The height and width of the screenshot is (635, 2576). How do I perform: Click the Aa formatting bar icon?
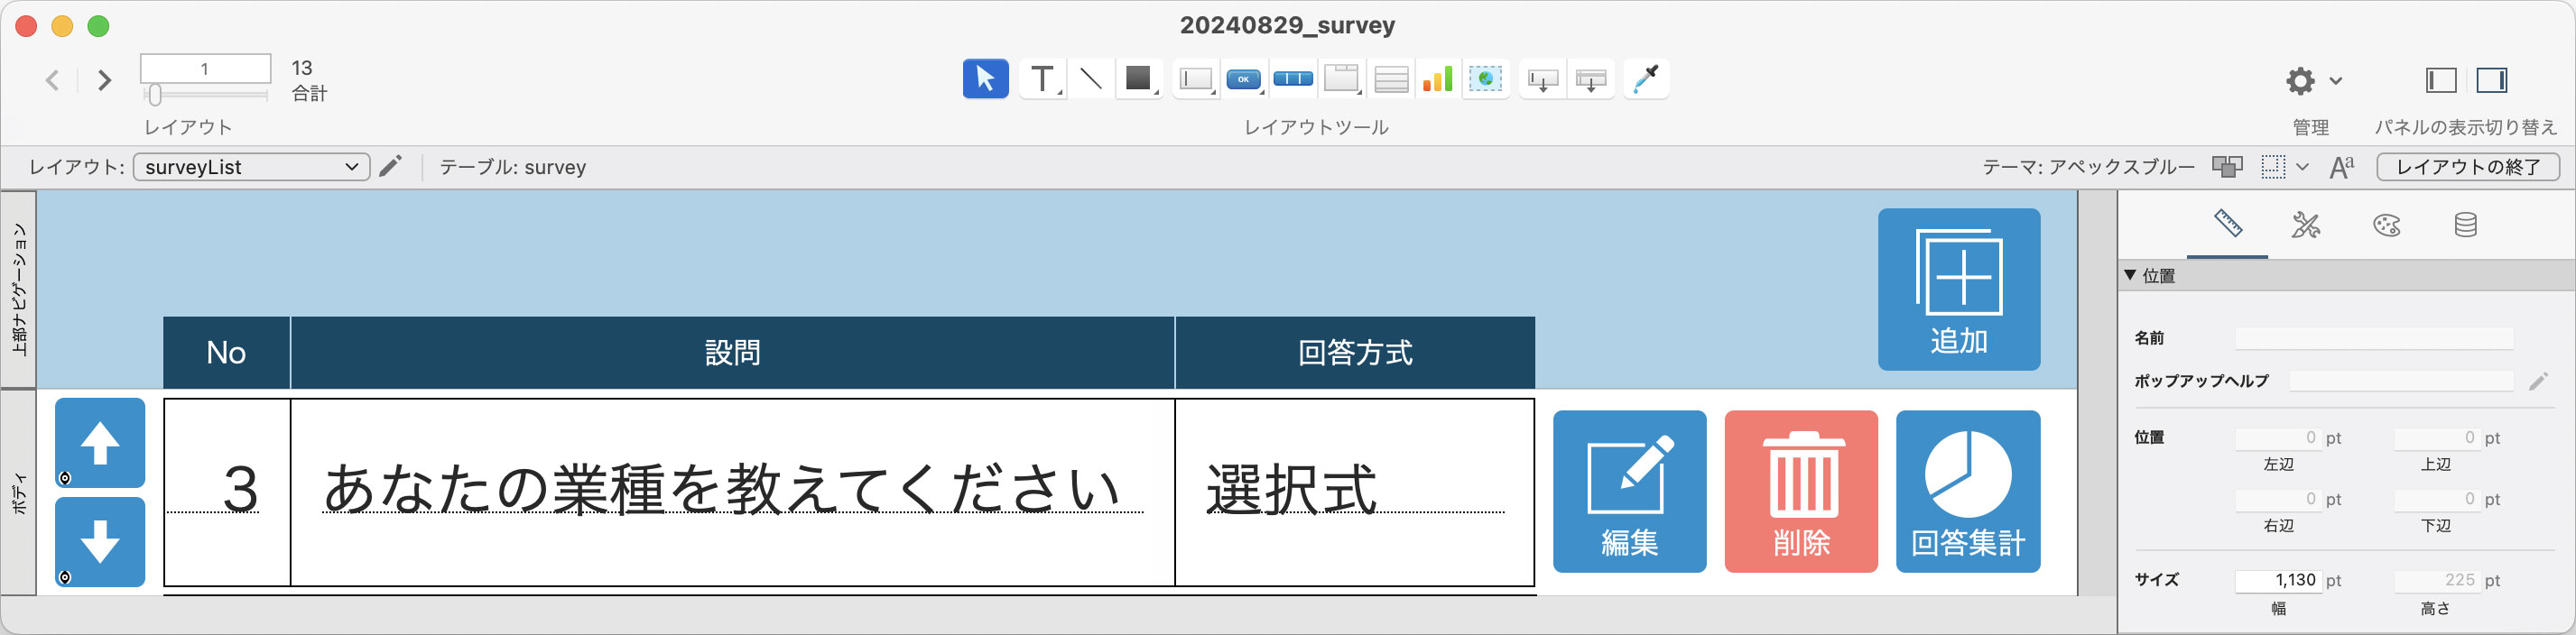(2341, 167)
